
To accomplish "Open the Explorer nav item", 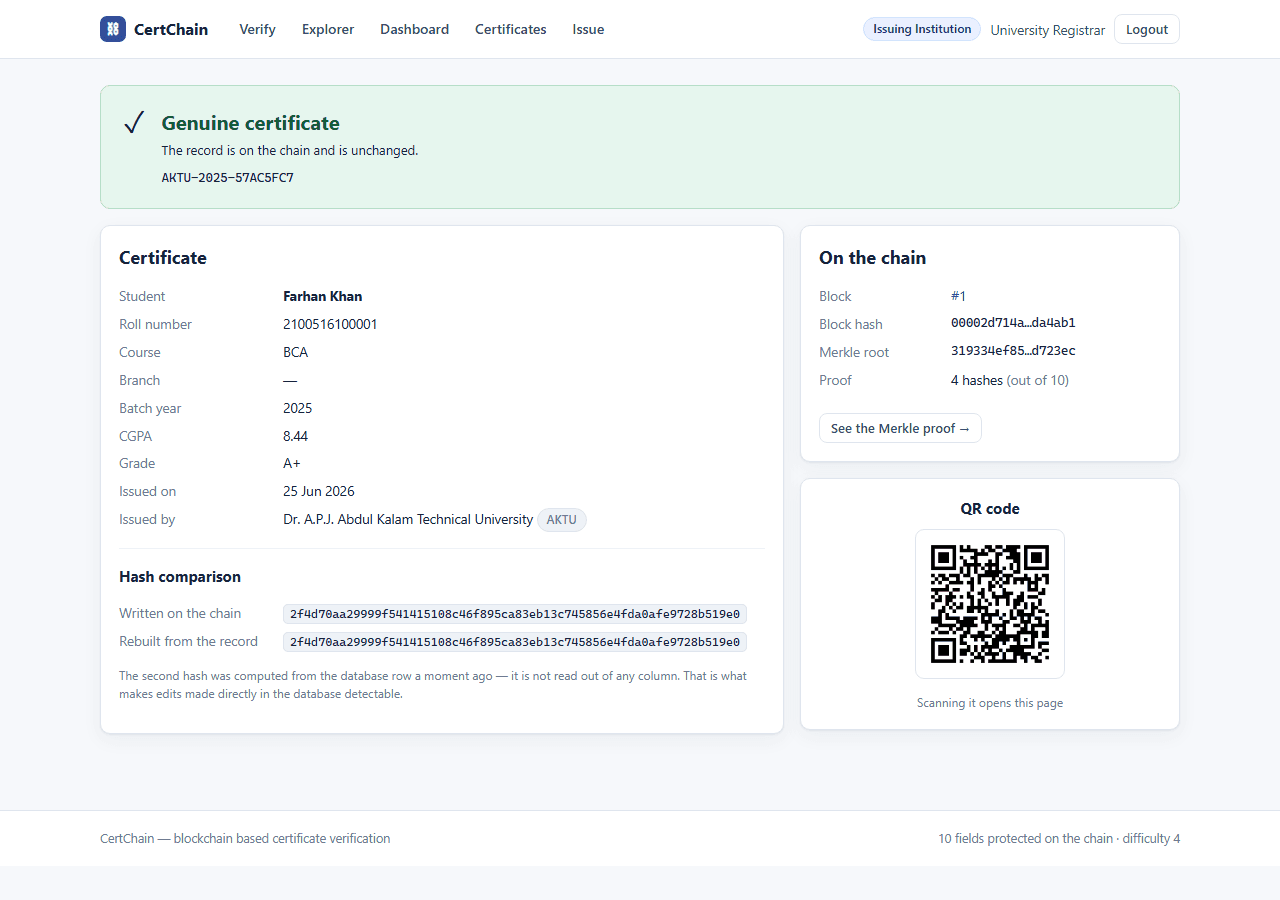I will 328,29.
